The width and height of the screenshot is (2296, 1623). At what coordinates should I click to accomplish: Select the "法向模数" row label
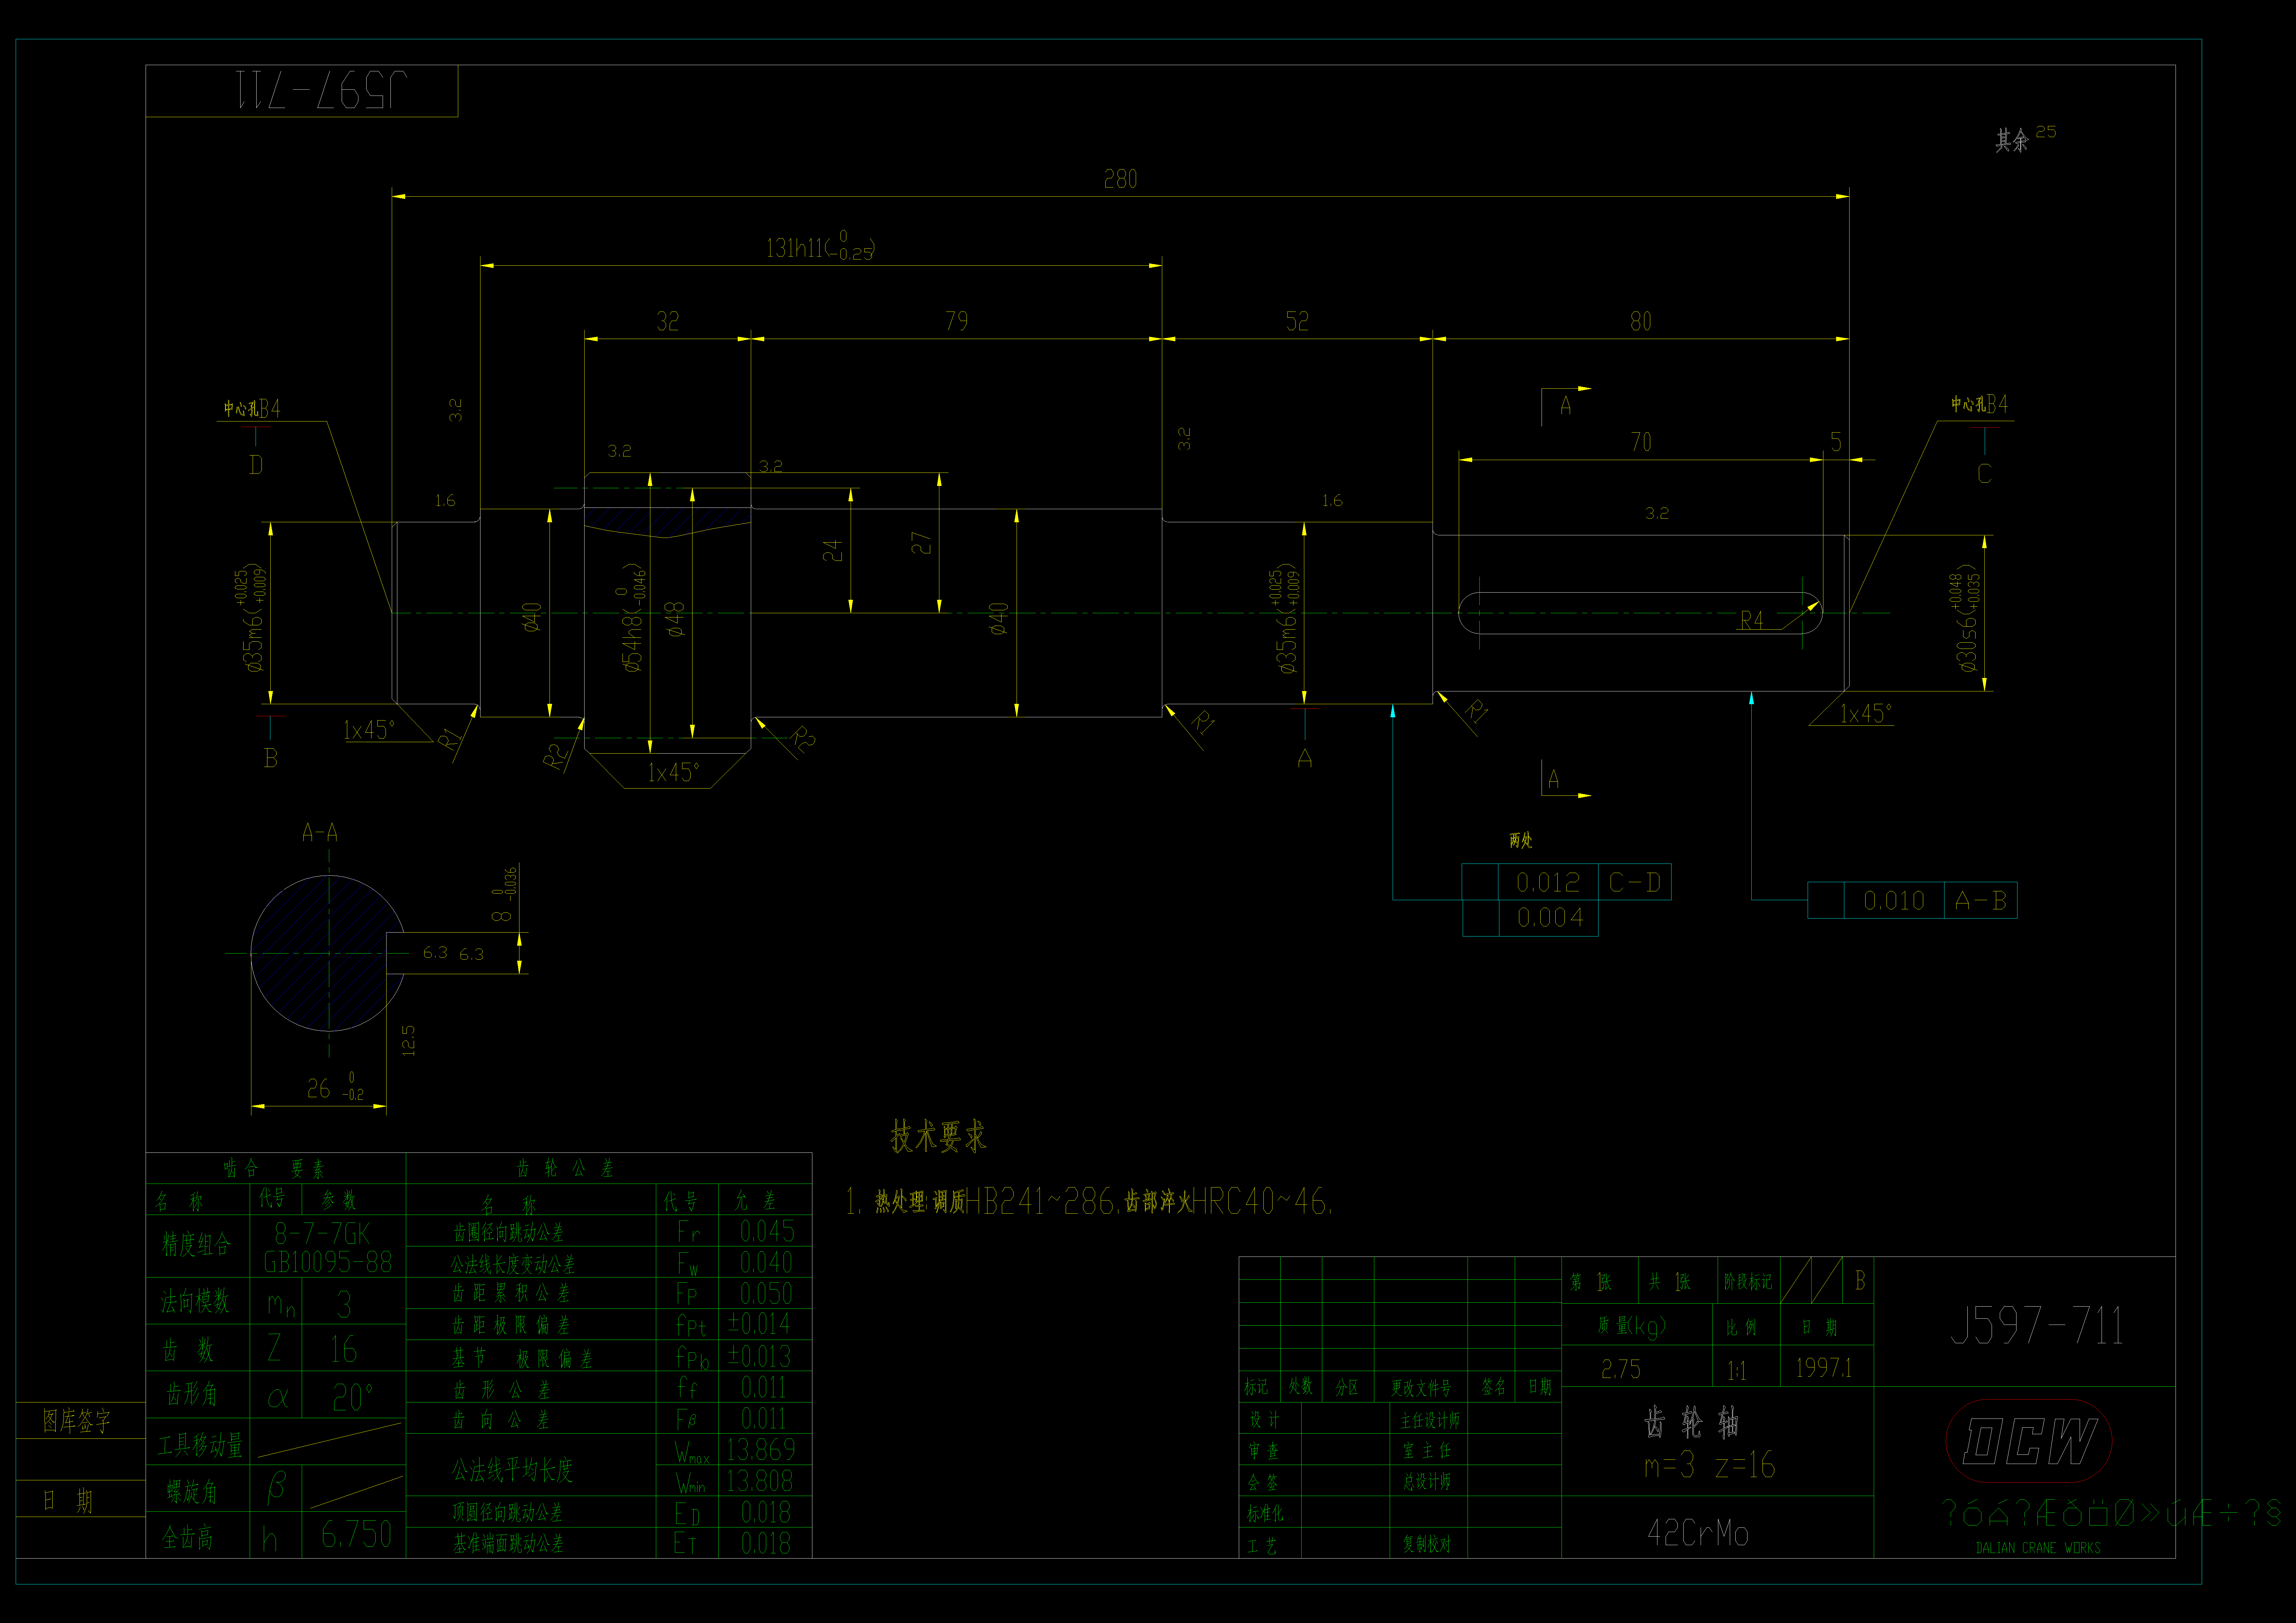click(x=195, y=1301)
